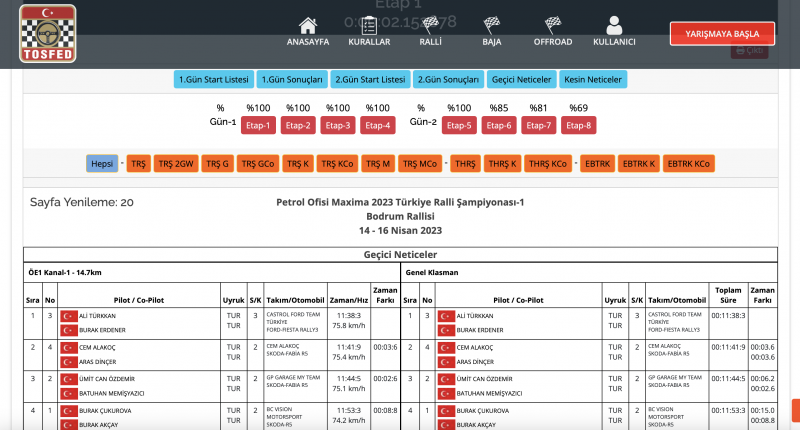The image size is (800, 430).
Task: Click Ali Türkkan's flag in Genel Klasman
Action: 446,316
